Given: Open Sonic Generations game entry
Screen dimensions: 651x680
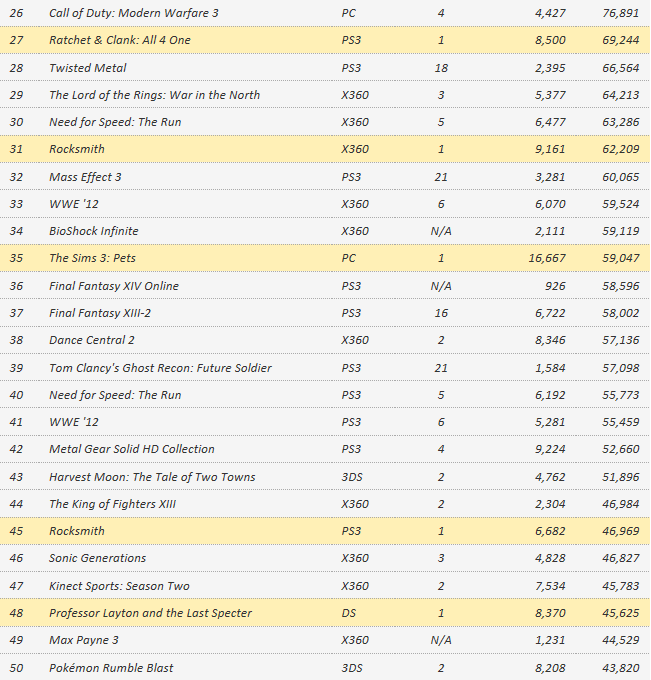Looking at the screenshot, I should click(97, 558).
